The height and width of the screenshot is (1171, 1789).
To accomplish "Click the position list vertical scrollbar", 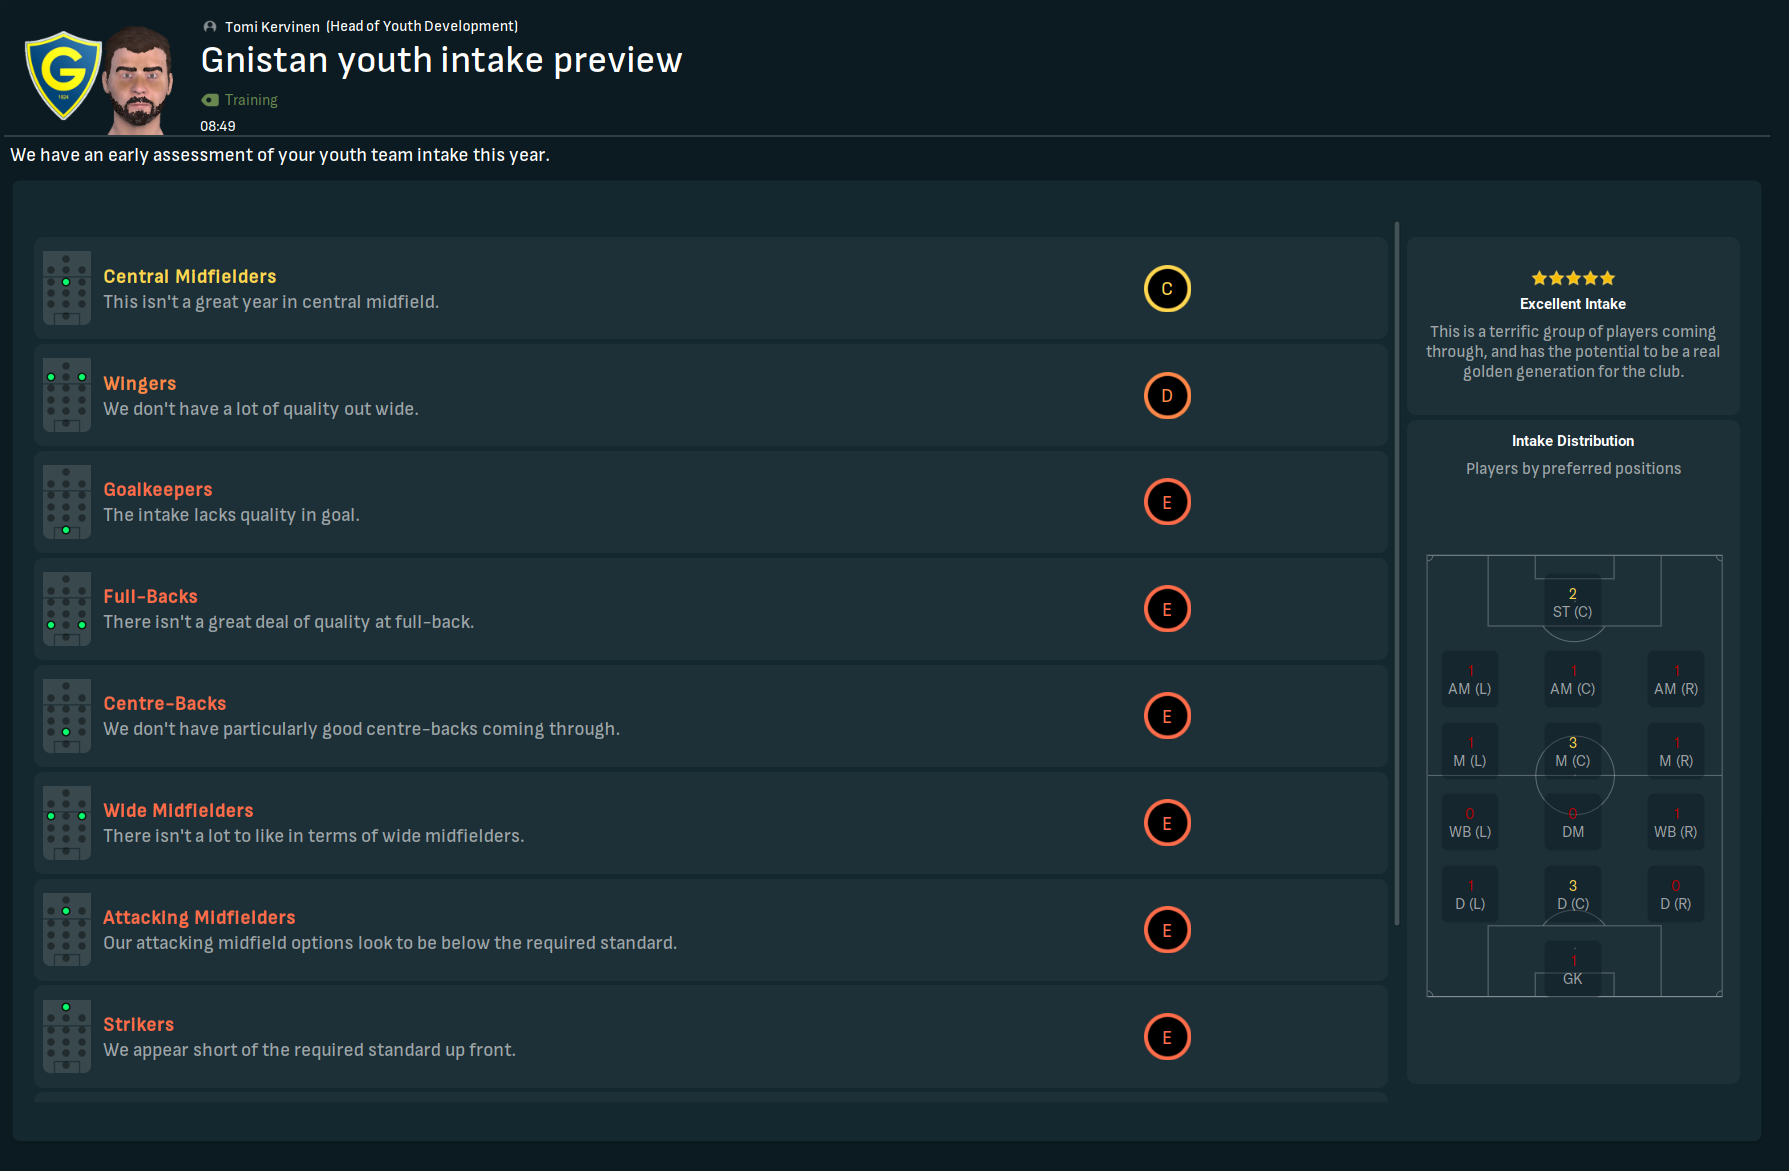I will tap(1397, 573).
